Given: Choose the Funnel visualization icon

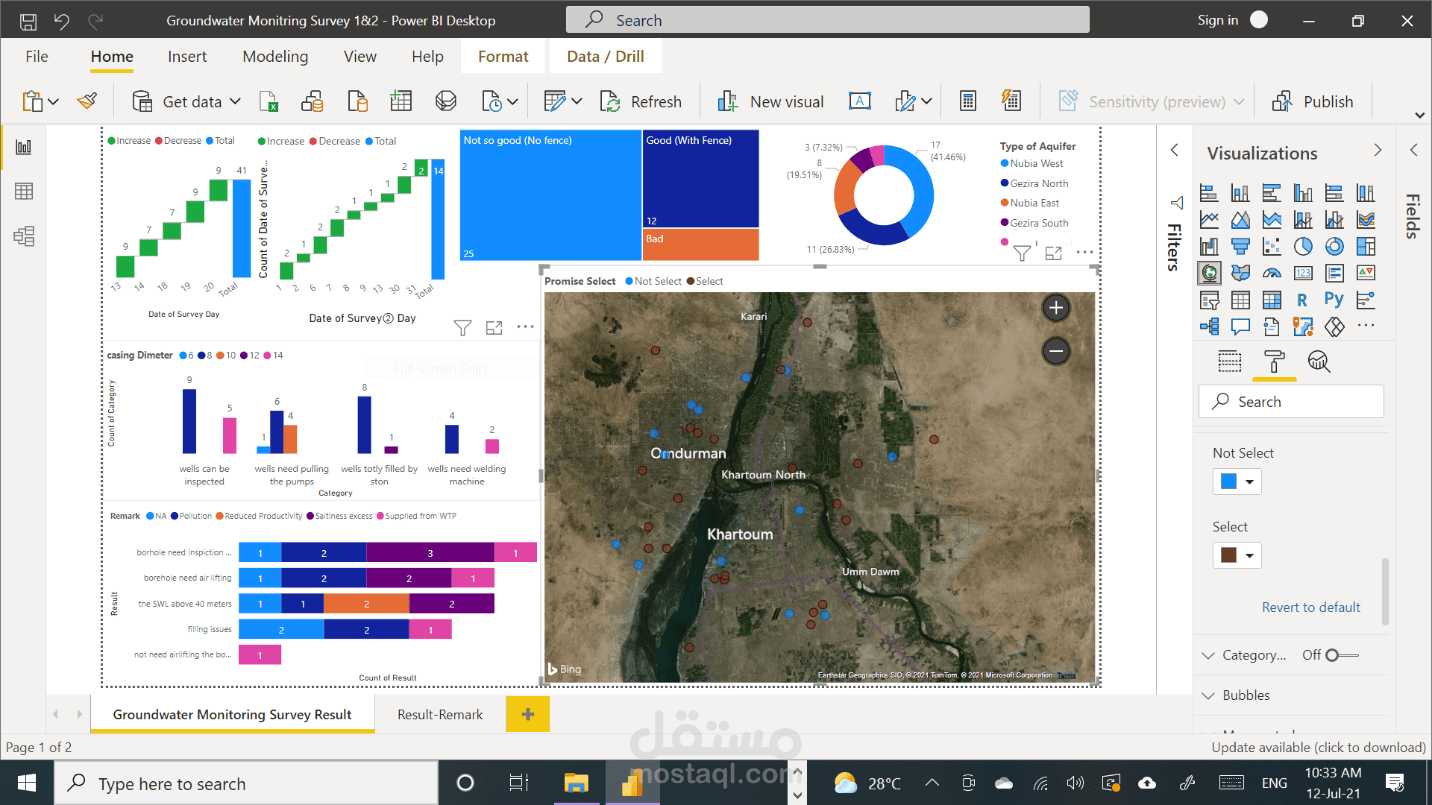Looking at the screenshot, I should [x=1241, y=246].
